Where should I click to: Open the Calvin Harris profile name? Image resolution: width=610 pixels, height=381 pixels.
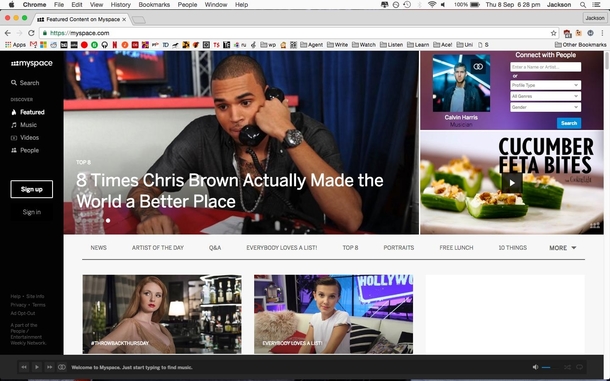[x=461, y=117]
